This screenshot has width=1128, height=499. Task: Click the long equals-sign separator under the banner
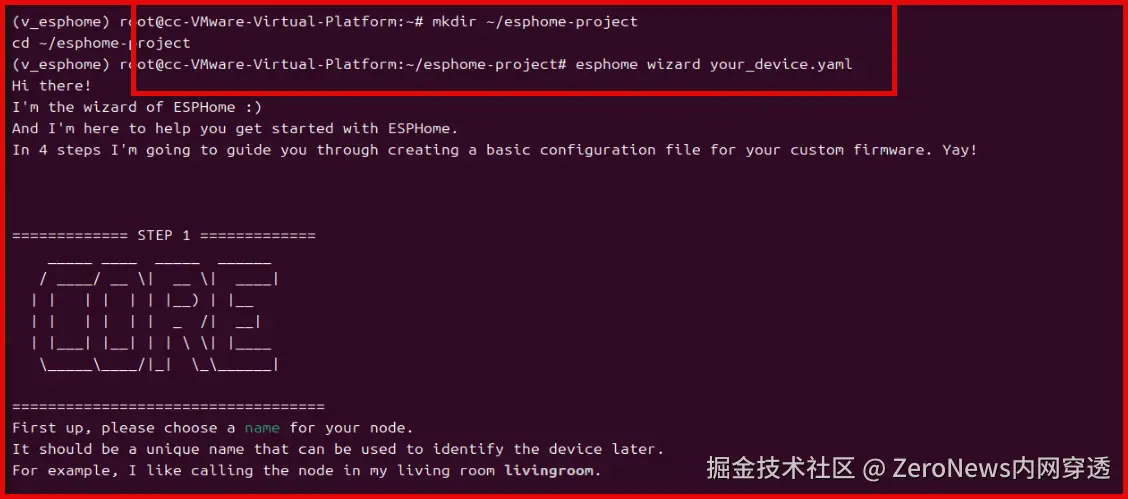pos(168,406)
